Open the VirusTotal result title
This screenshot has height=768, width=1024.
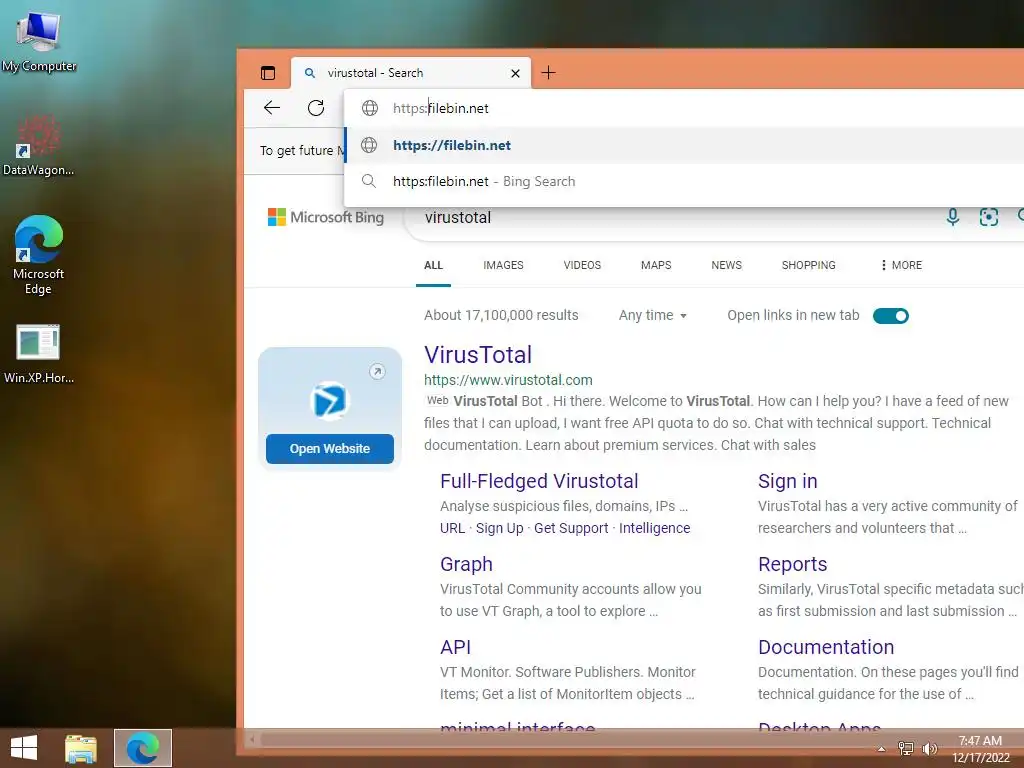478,355
